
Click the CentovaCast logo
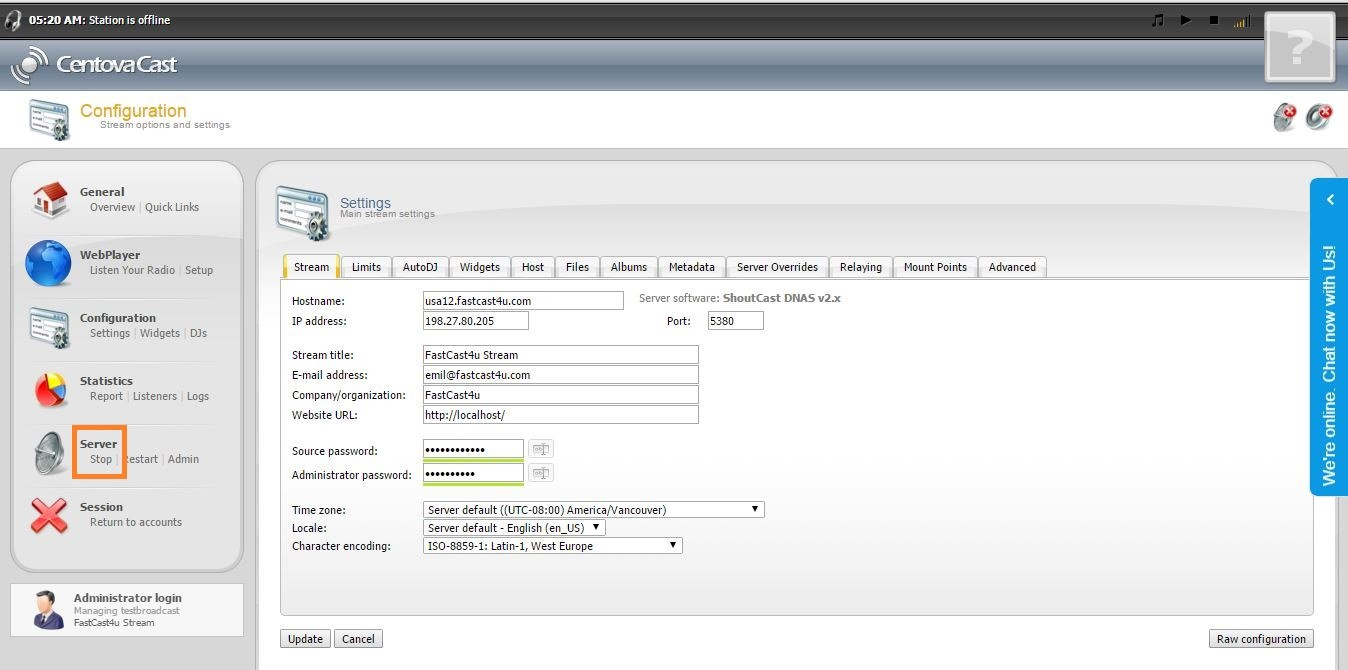pyautogui.click(x=94, y=65)
